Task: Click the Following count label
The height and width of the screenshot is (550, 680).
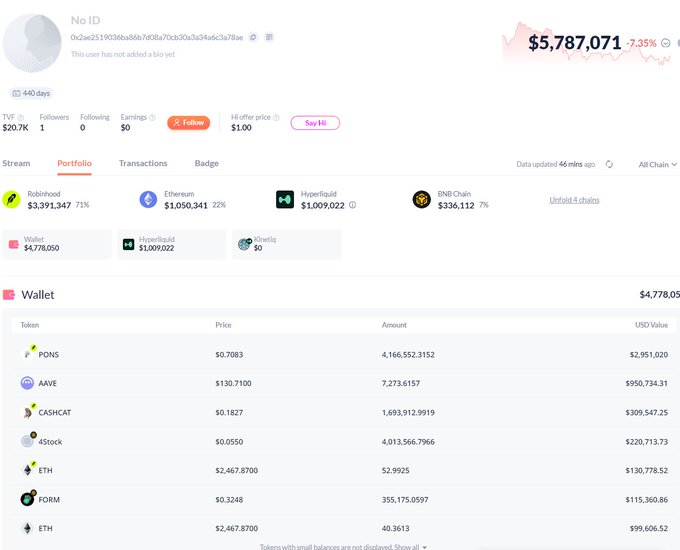Action: tap(95, 117)
